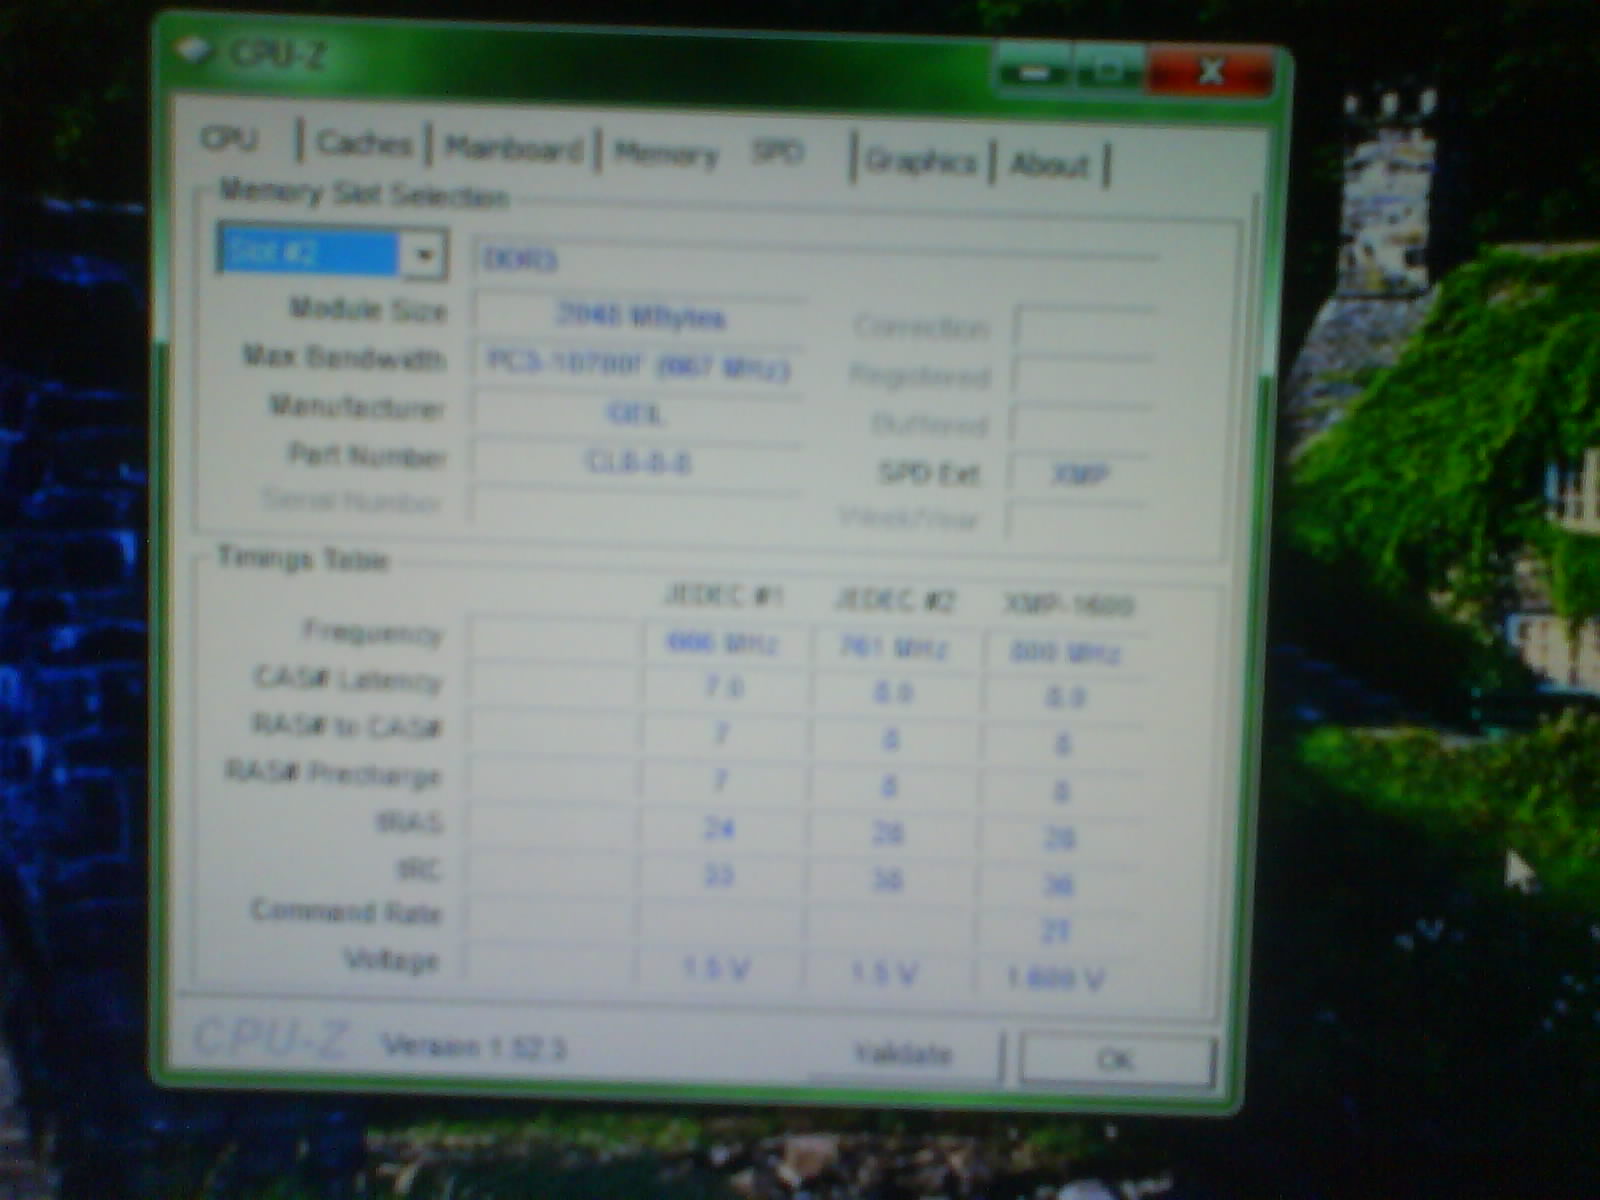This screenshot has width=1600, height=1200.
Task: Click the DDR3 memory type field
Action: [815, 260]
